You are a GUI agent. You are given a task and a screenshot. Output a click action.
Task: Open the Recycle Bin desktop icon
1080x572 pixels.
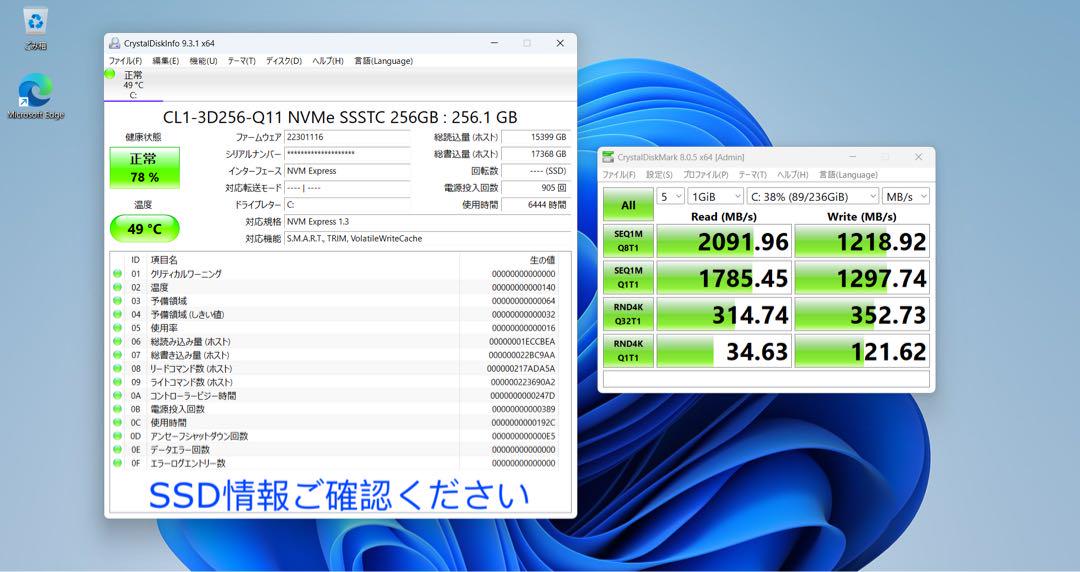pos(35,29)
